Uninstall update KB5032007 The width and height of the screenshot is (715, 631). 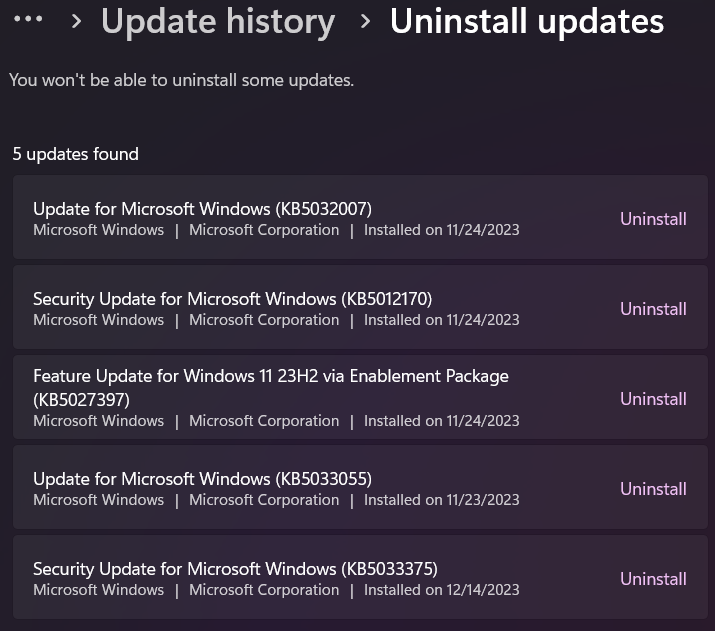(653, 219)
